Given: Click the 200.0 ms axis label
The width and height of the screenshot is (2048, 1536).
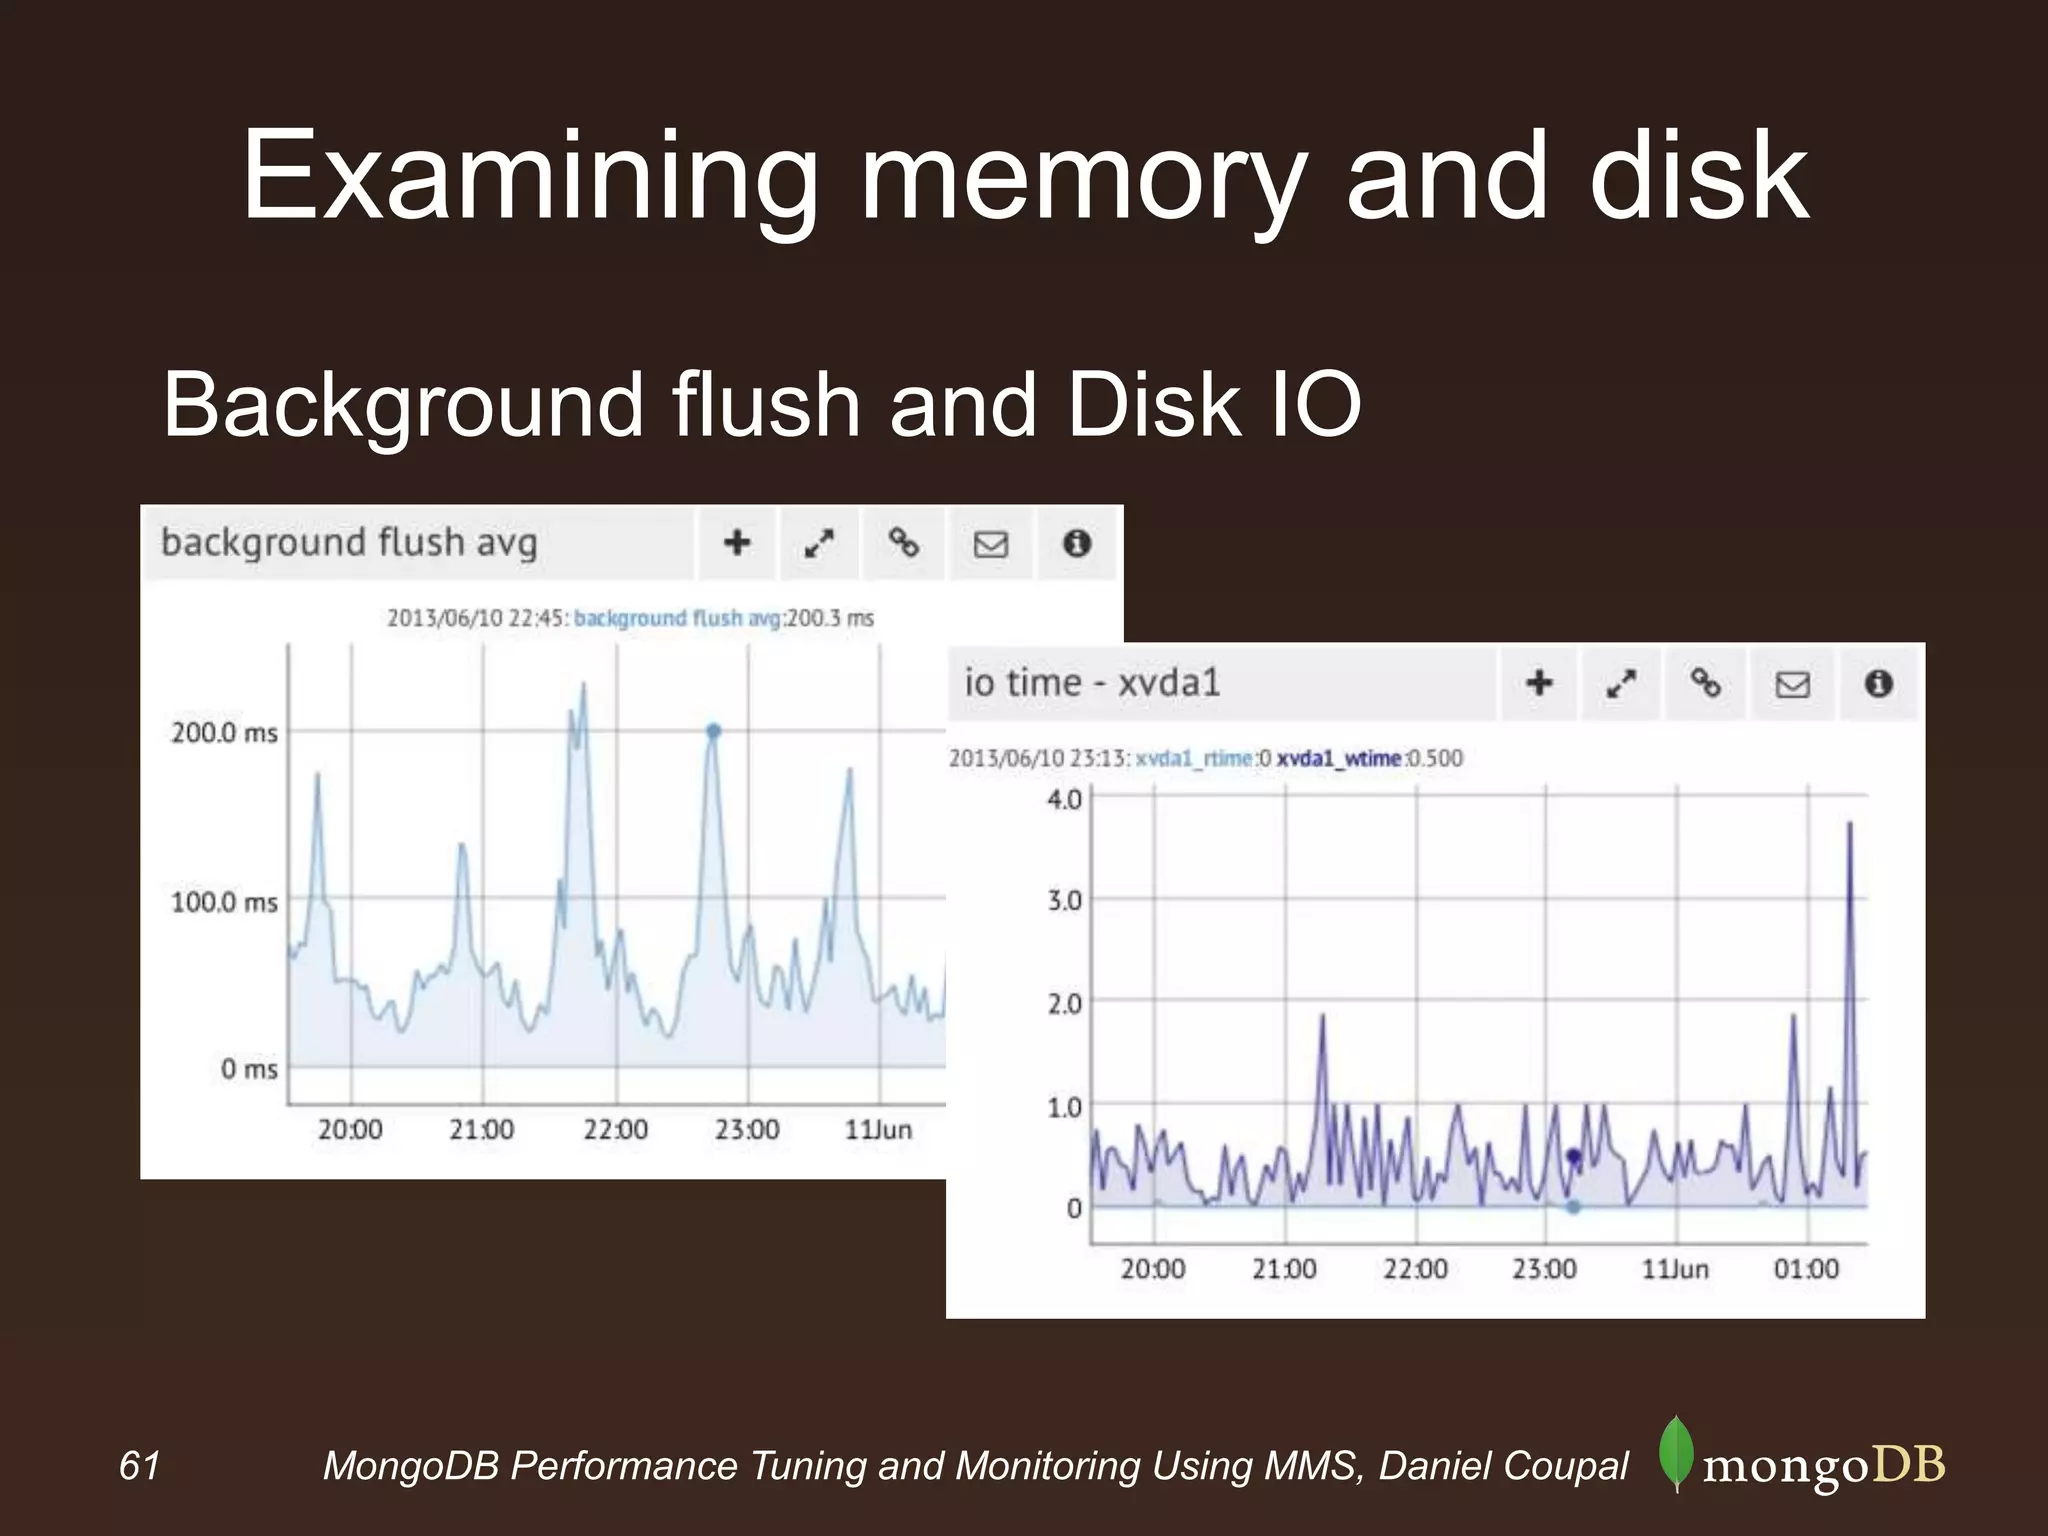Looking at the screenshot, I should click(x=224, y=733).
